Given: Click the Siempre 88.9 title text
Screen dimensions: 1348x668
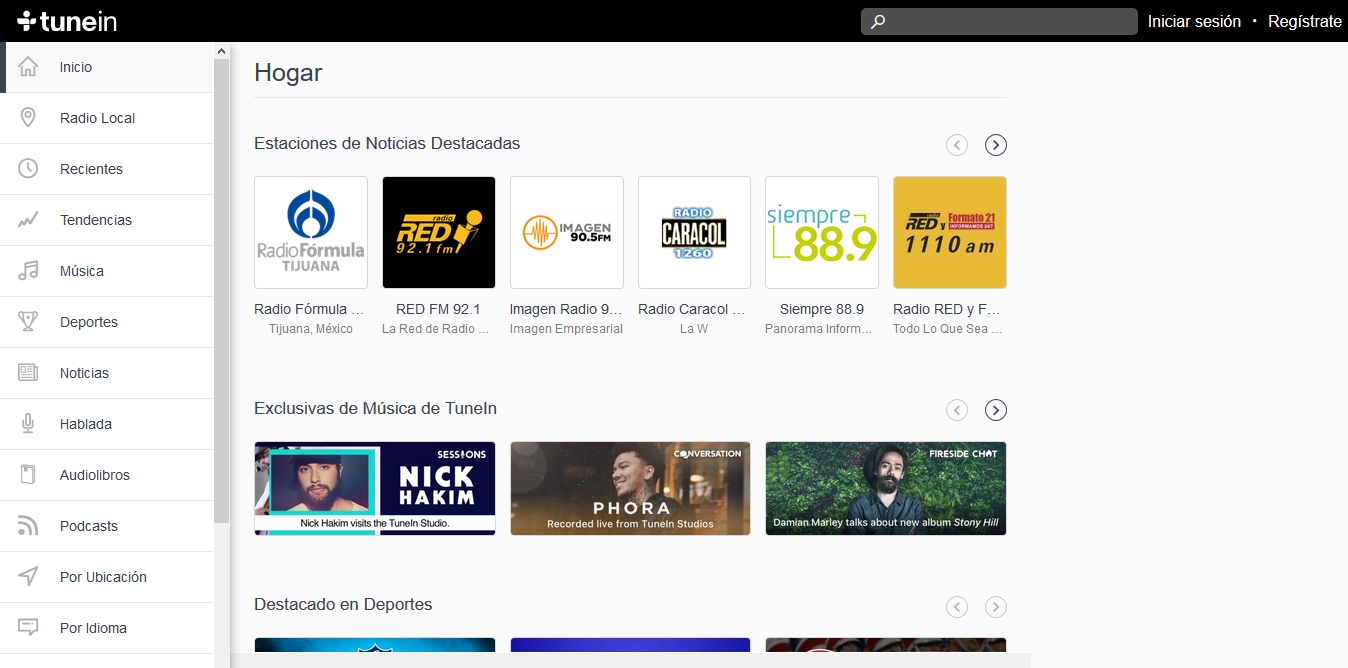Looking at the screenshot, I should 822,309.
